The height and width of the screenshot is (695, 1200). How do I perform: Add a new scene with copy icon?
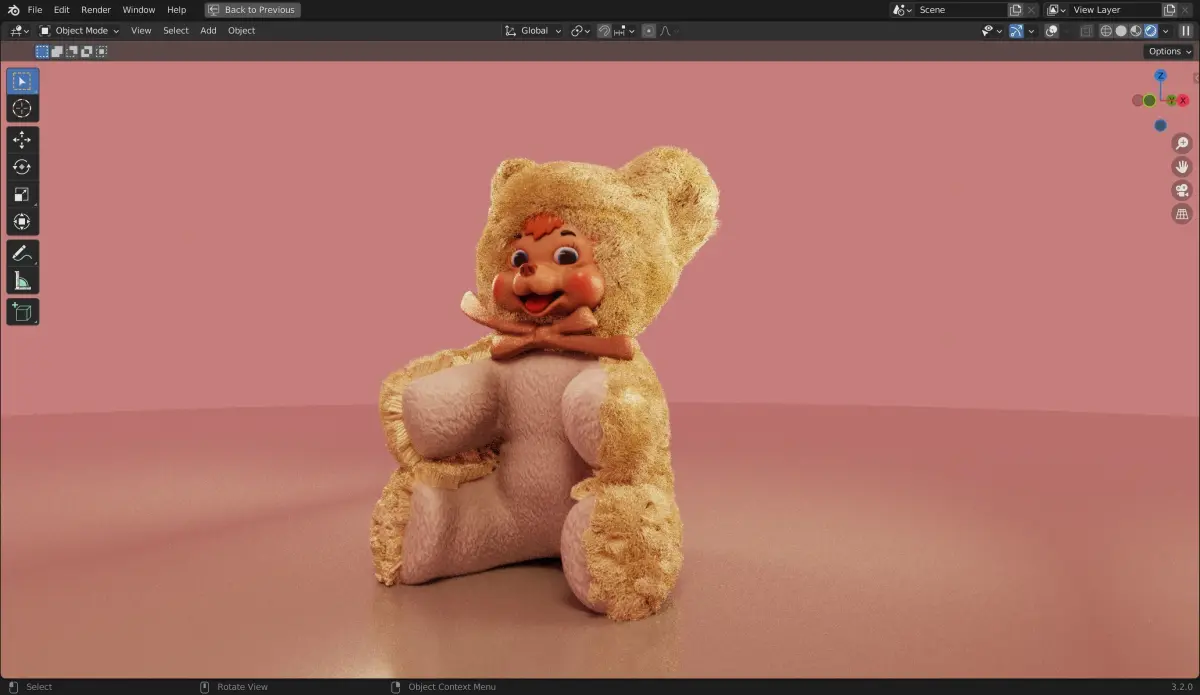[x=1016, y=10]
